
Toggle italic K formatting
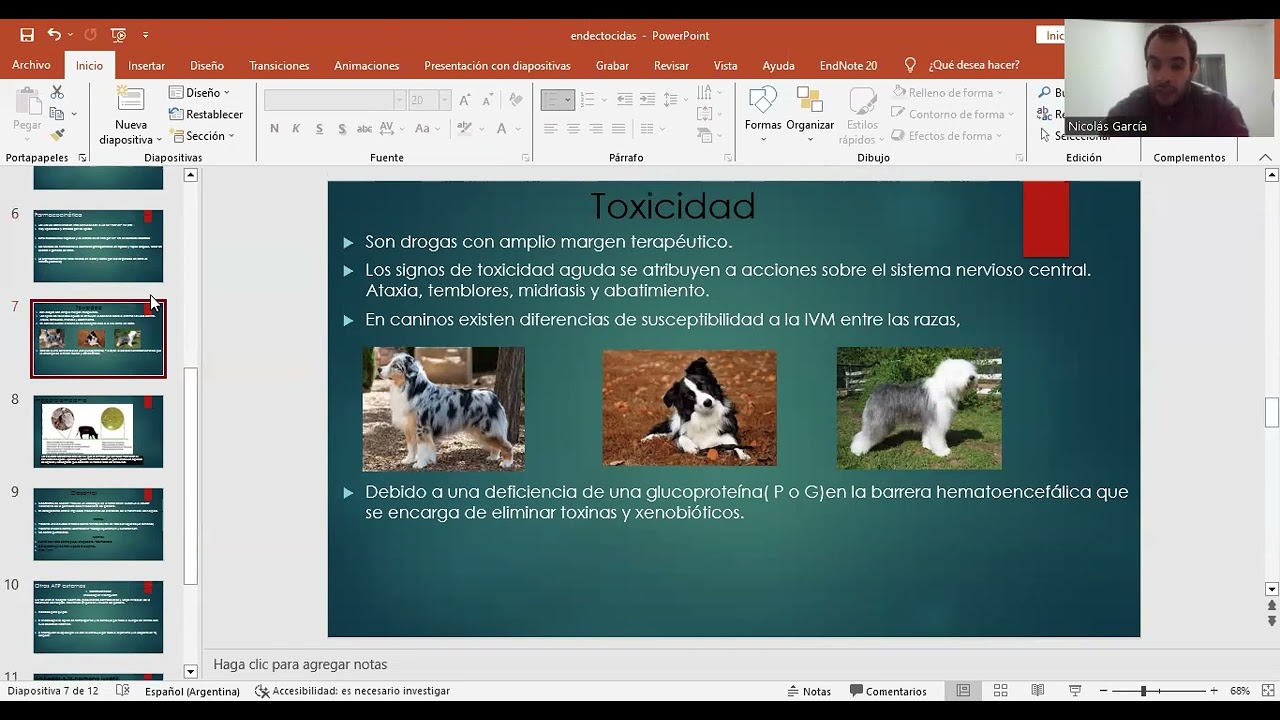[296, 129]
